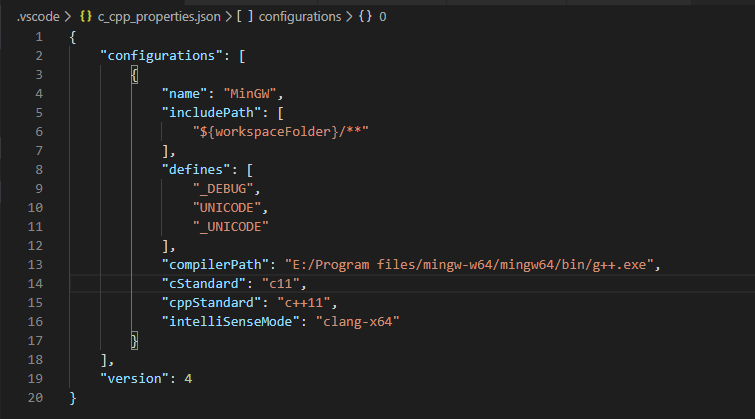Click the opening brace on line 1
Image resolution: width=755 pixels, height=419 pixels.
[x=73, y=37]
